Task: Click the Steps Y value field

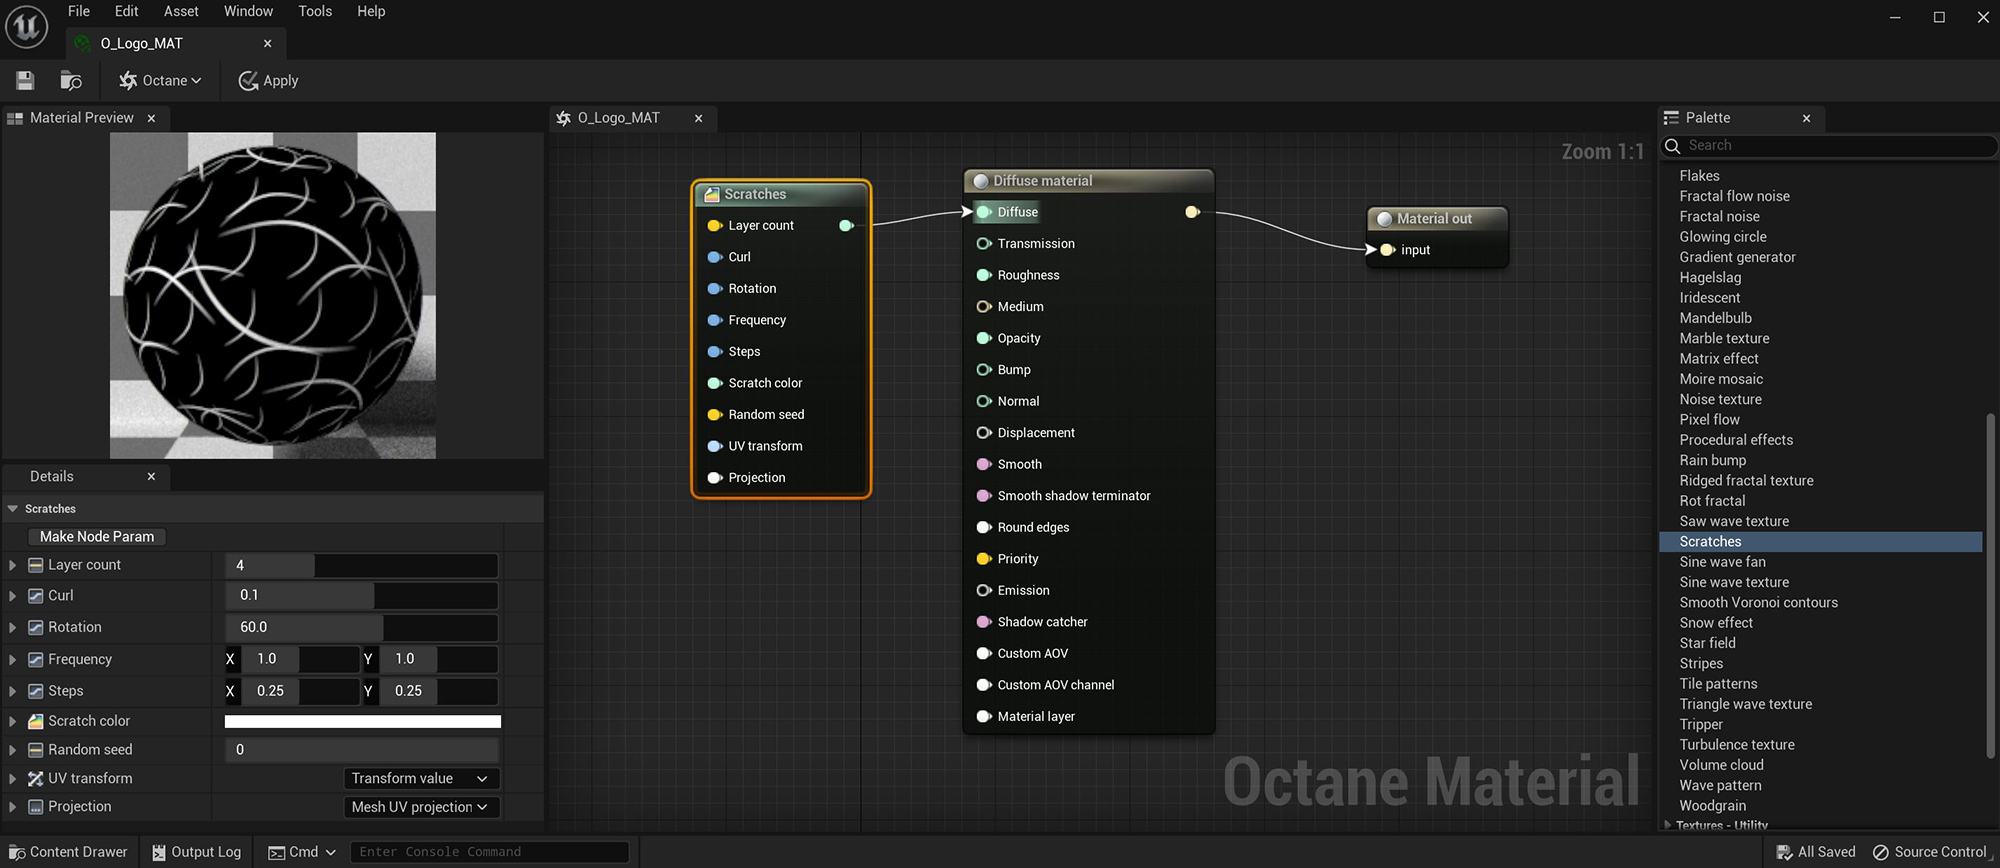Action: [x=437, y=691]
